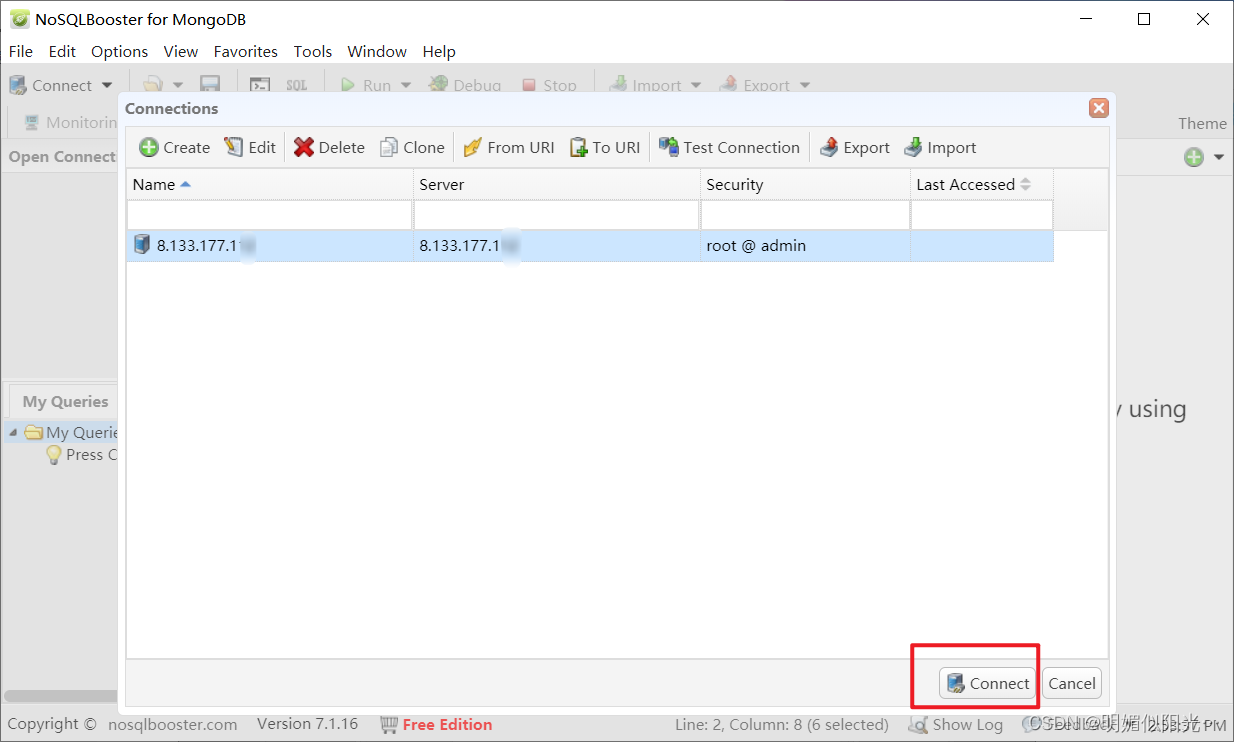Open nosqlbooster.com link in status bar
The width and height of the screenshot is (1234, 742).
[173, 724]
